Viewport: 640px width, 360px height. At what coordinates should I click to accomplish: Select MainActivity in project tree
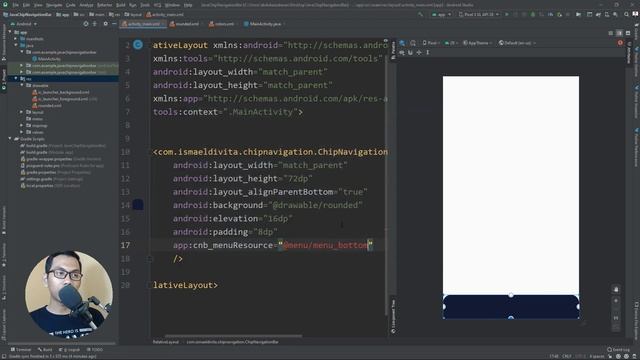tap(46, 59)
